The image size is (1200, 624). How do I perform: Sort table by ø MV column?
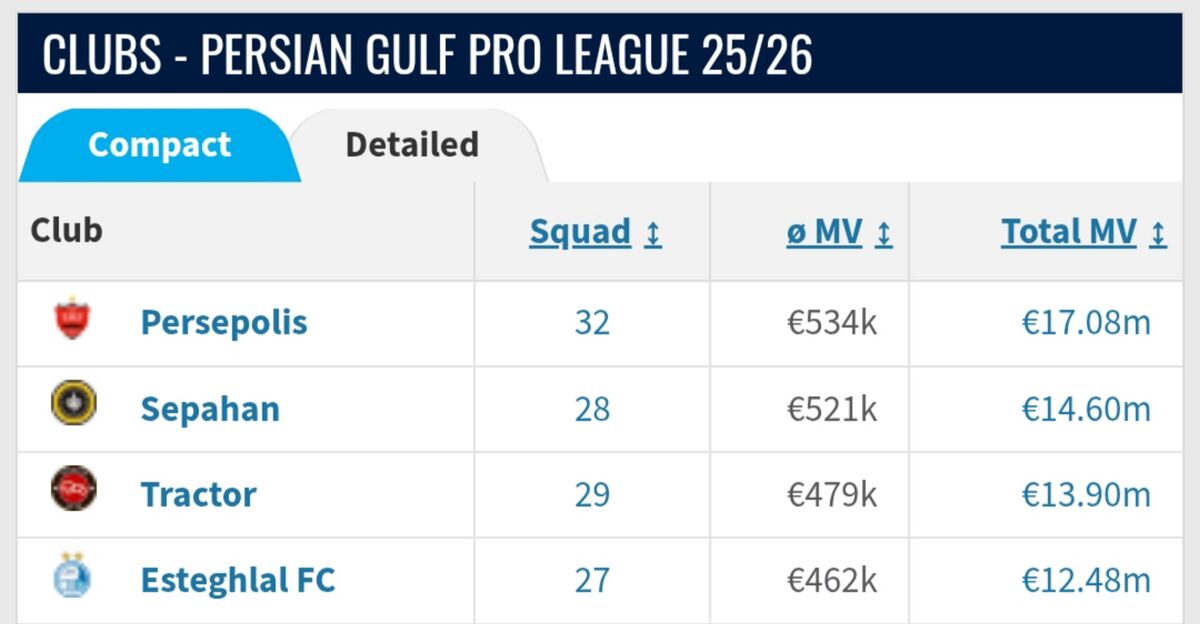coord(824,232)
